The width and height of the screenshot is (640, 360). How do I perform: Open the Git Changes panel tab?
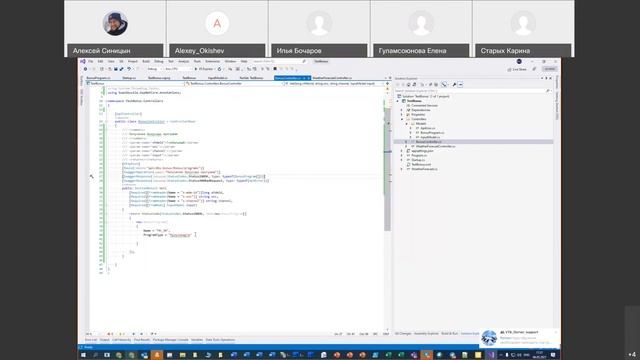point(403,333)
